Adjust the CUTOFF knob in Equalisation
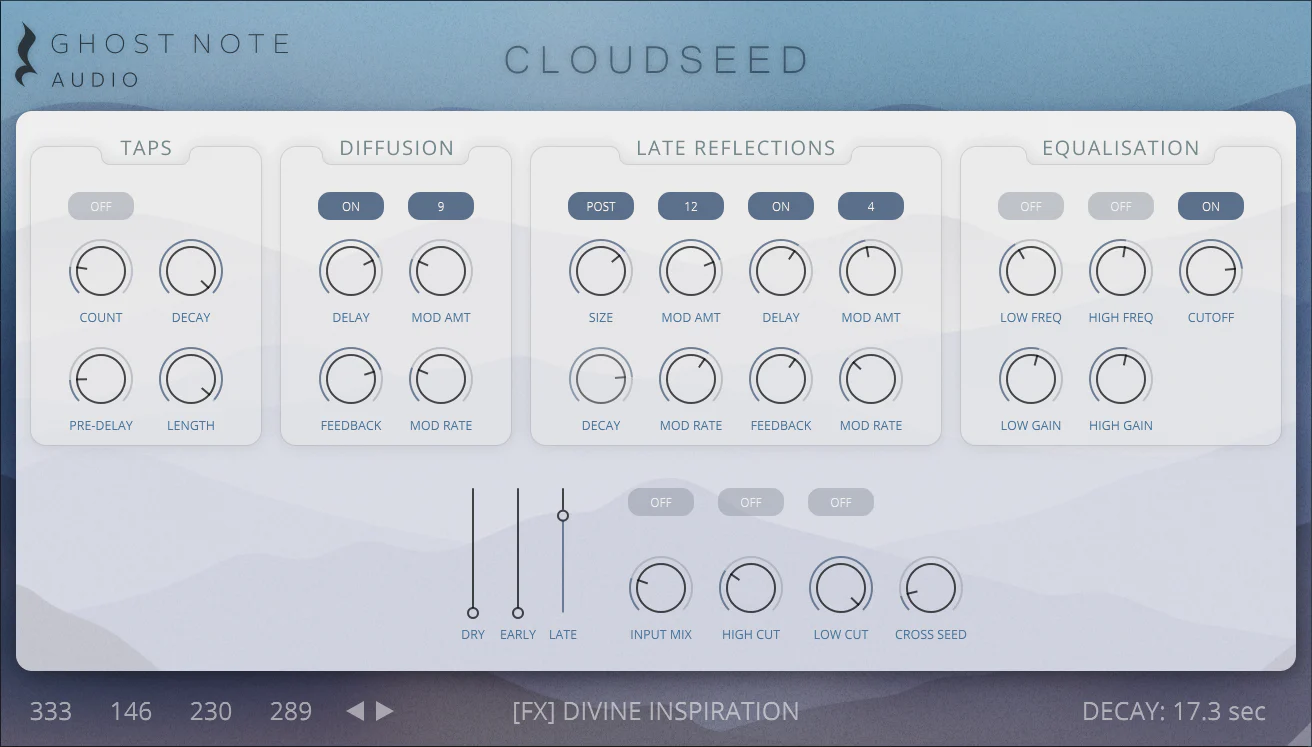This screenshot has width=1312, height=747. coord(1211,270)
